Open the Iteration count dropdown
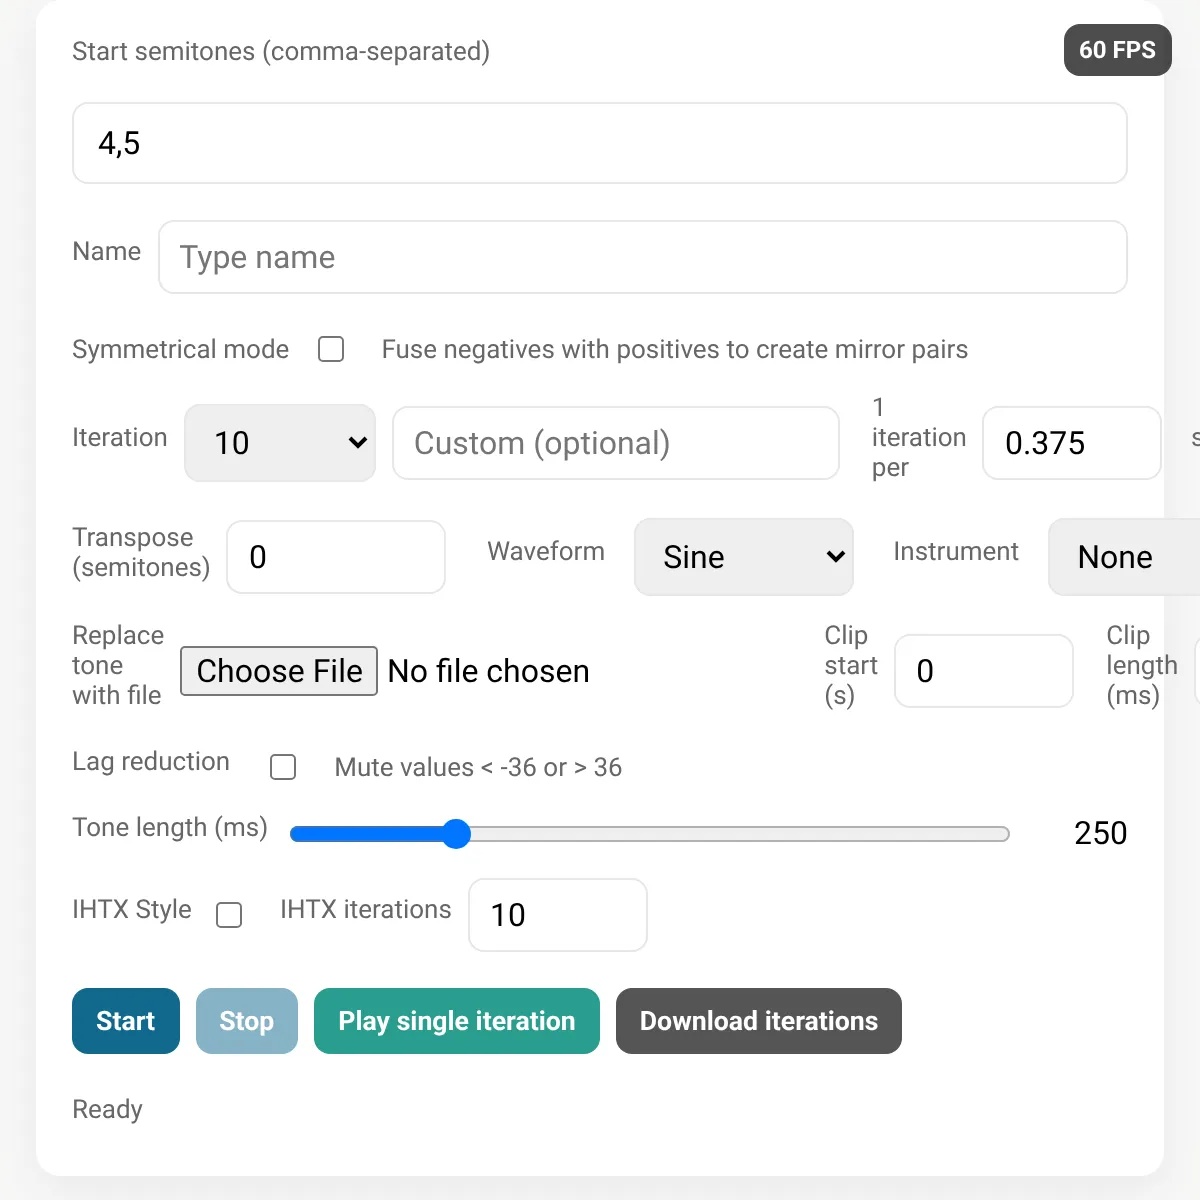This screenshot has width=1200, height=1200. coord(280,443)
